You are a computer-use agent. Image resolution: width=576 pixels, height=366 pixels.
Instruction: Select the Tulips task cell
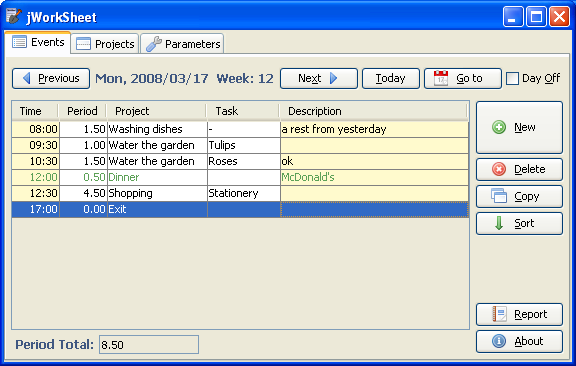244,145
